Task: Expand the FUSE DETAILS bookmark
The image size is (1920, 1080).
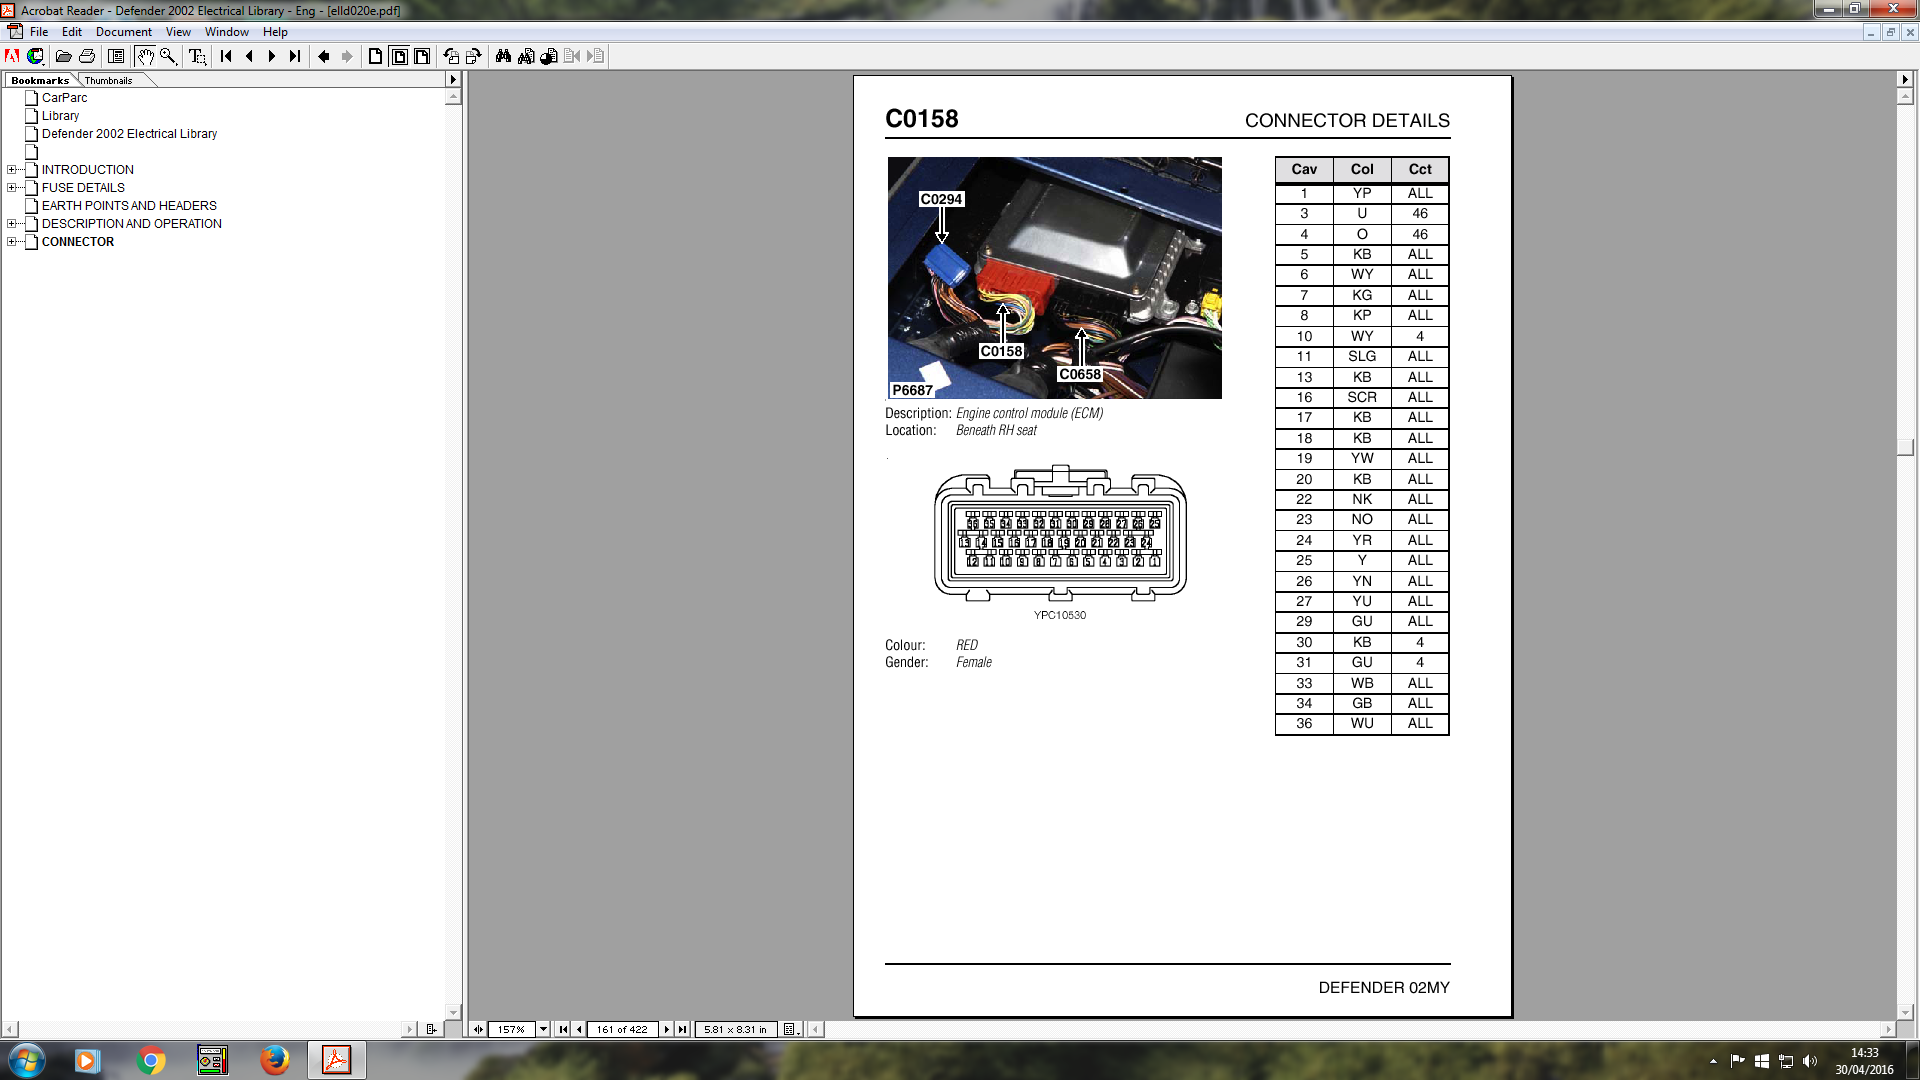Action: tap(11, 188)
